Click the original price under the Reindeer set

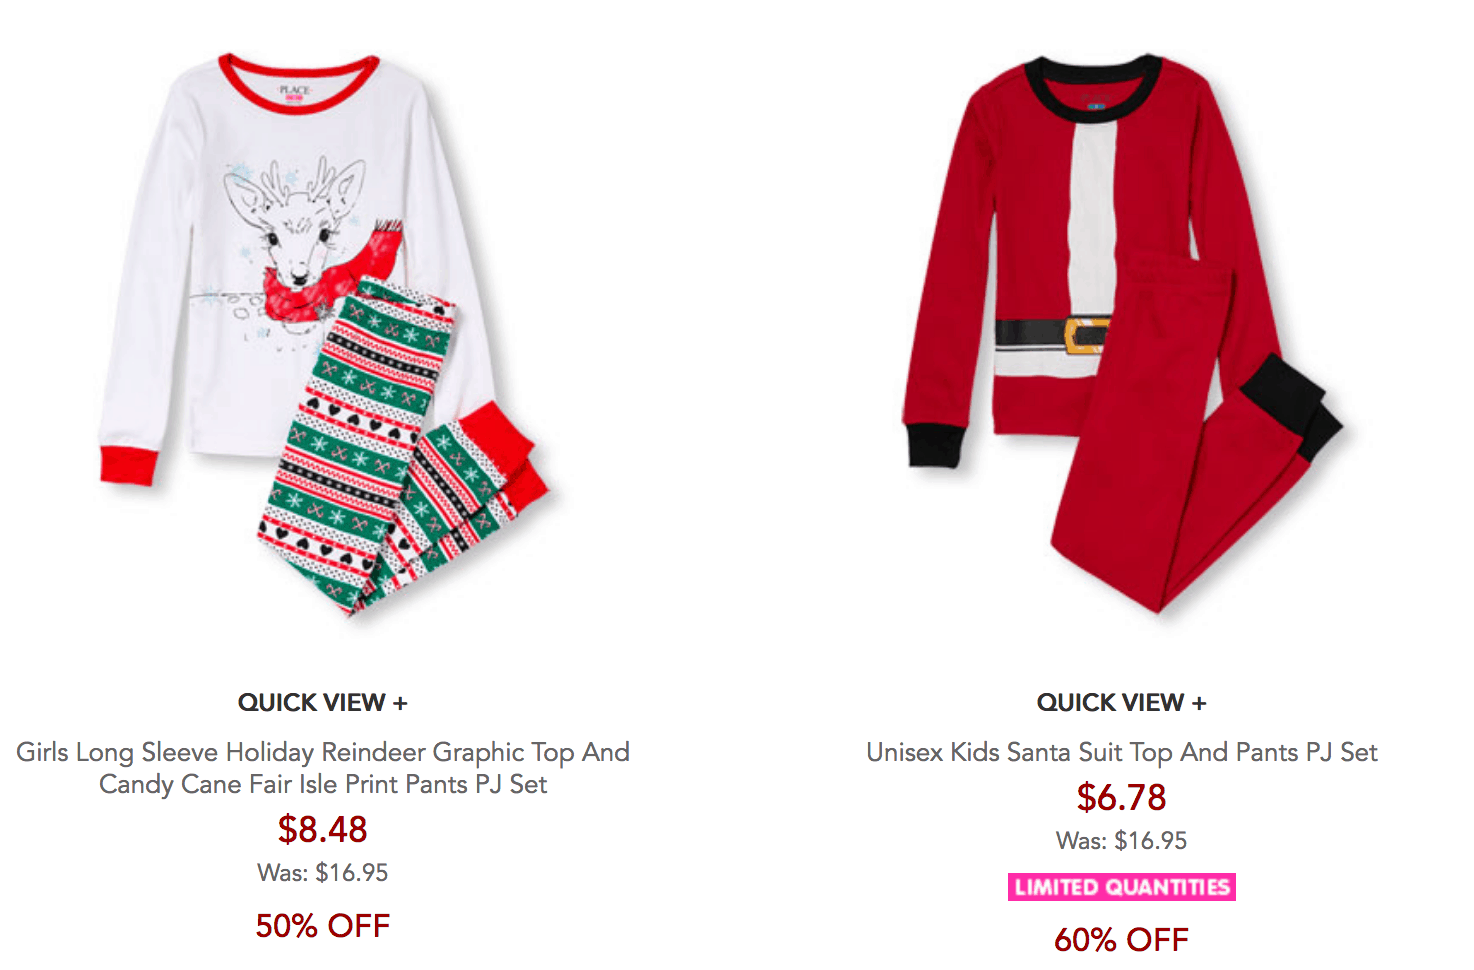[322, 873]
